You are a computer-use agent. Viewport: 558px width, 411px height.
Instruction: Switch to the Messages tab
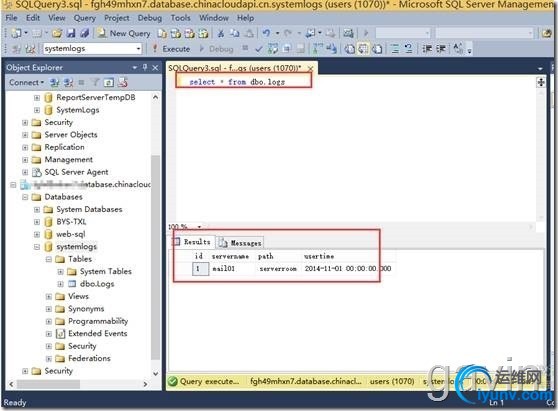[240, 243]
